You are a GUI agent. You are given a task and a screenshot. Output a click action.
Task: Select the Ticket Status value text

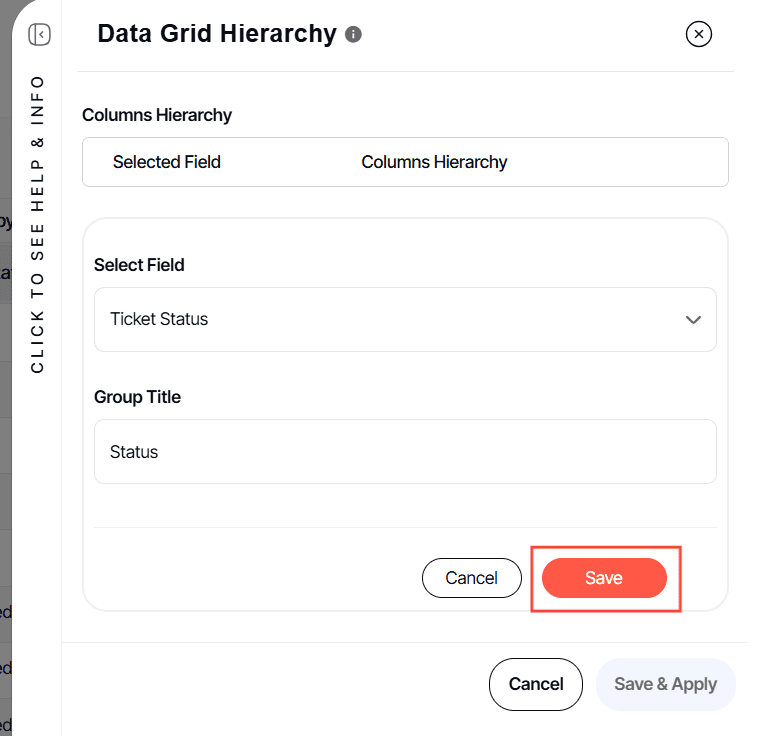coord(159,320)
